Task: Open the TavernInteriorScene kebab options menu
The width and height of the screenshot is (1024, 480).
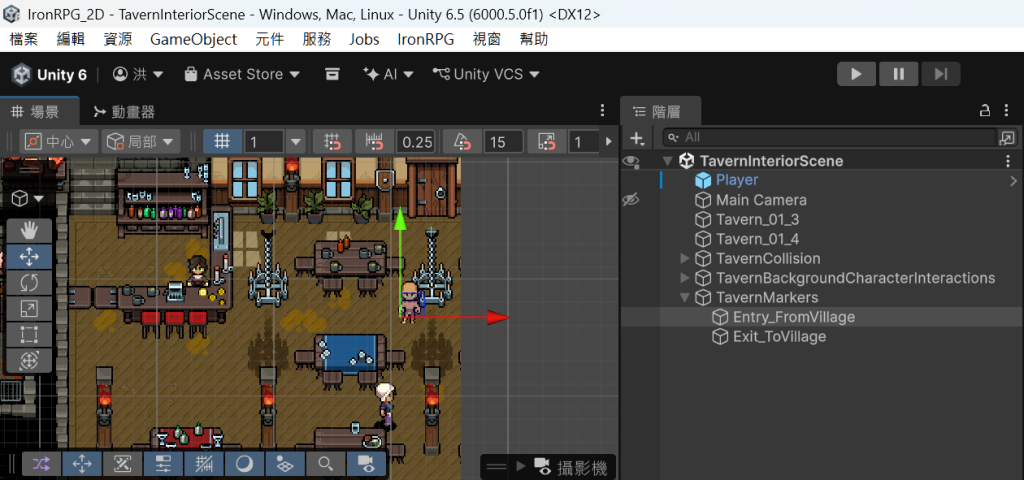Action: coord(1006,161)
